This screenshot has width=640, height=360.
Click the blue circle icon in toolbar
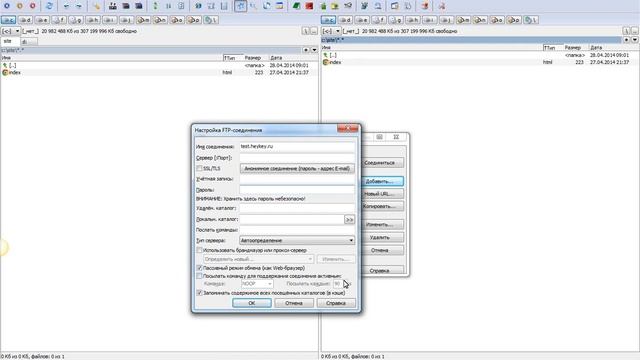[x=7, y=6]
